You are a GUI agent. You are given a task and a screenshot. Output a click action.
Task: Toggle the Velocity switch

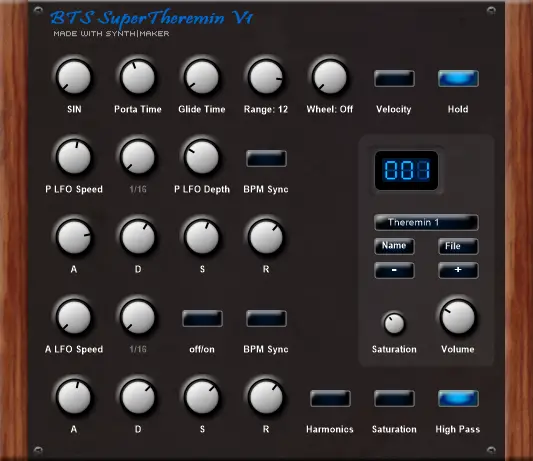[x=394, y=79]
